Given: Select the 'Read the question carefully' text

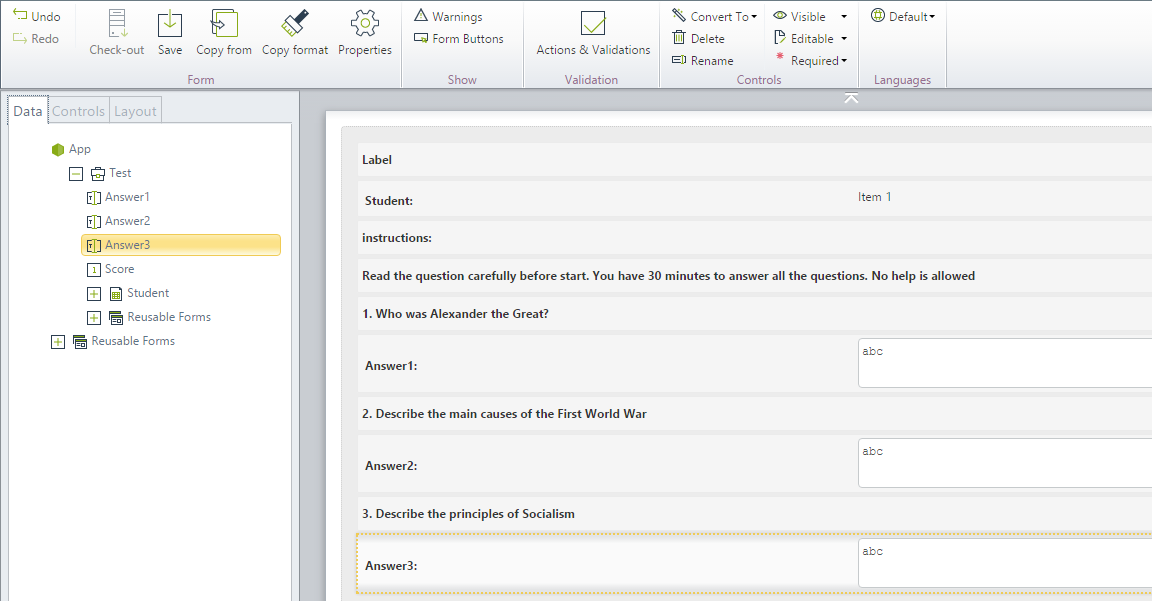Looking at the screenshot, I should coord(669,276).
